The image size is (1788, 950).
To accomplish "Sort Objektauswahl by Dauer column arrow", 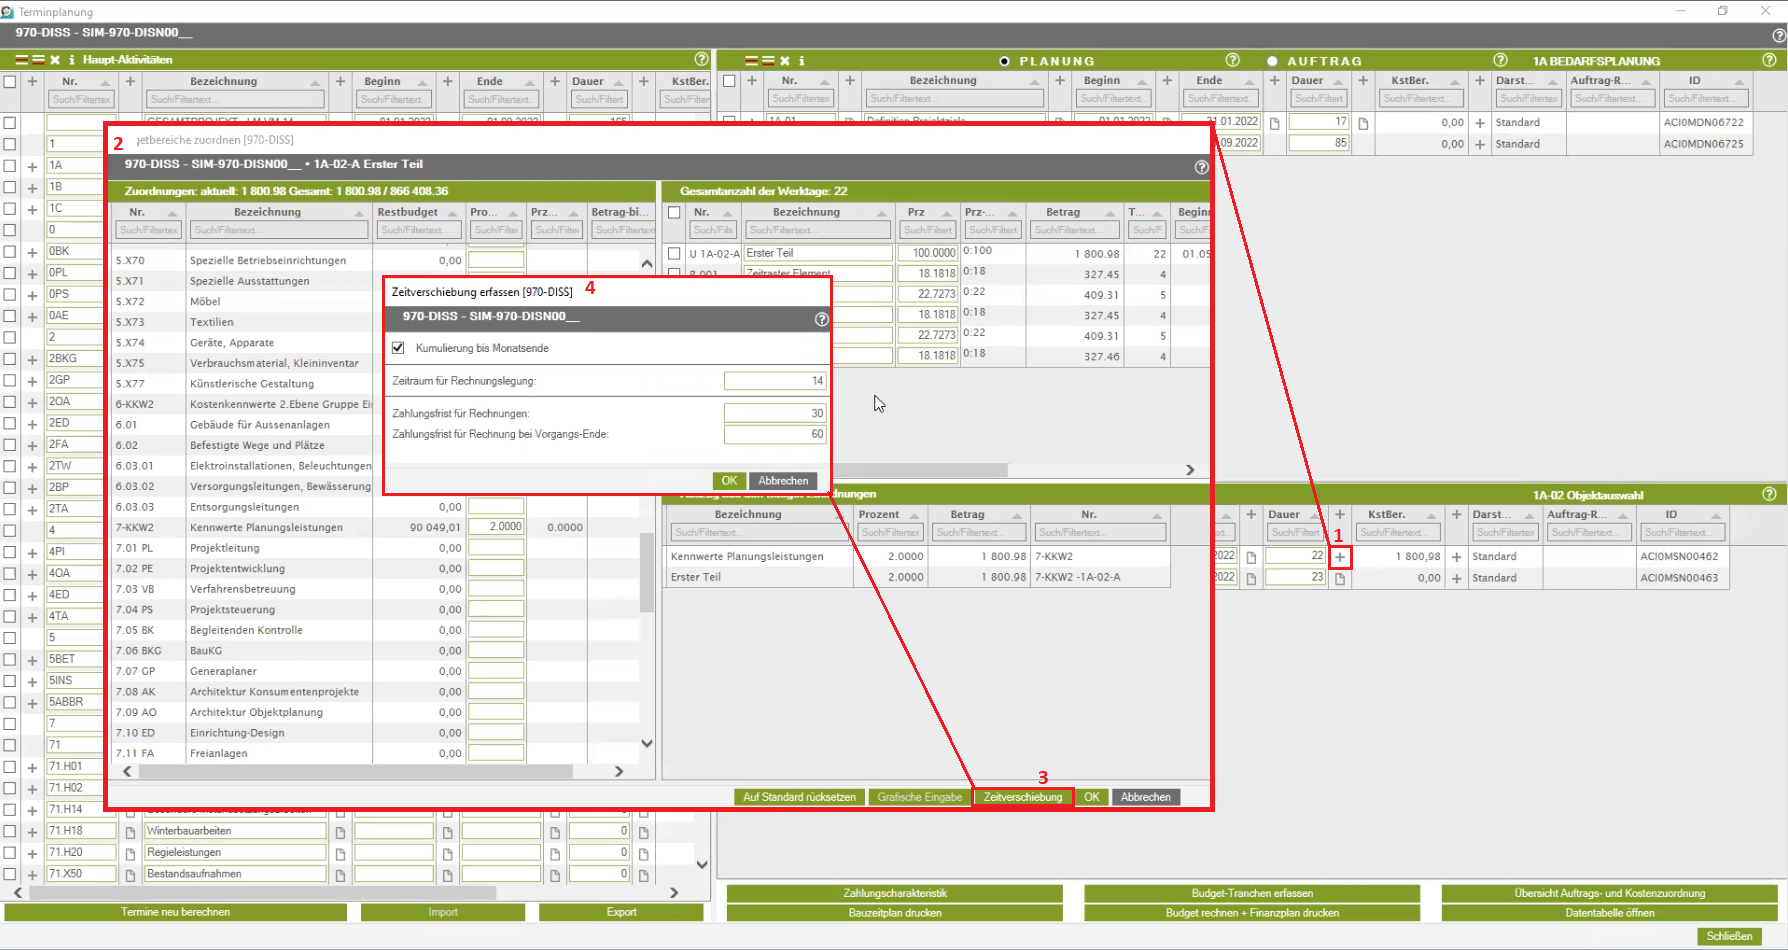I will click(x=1315, y=515).
